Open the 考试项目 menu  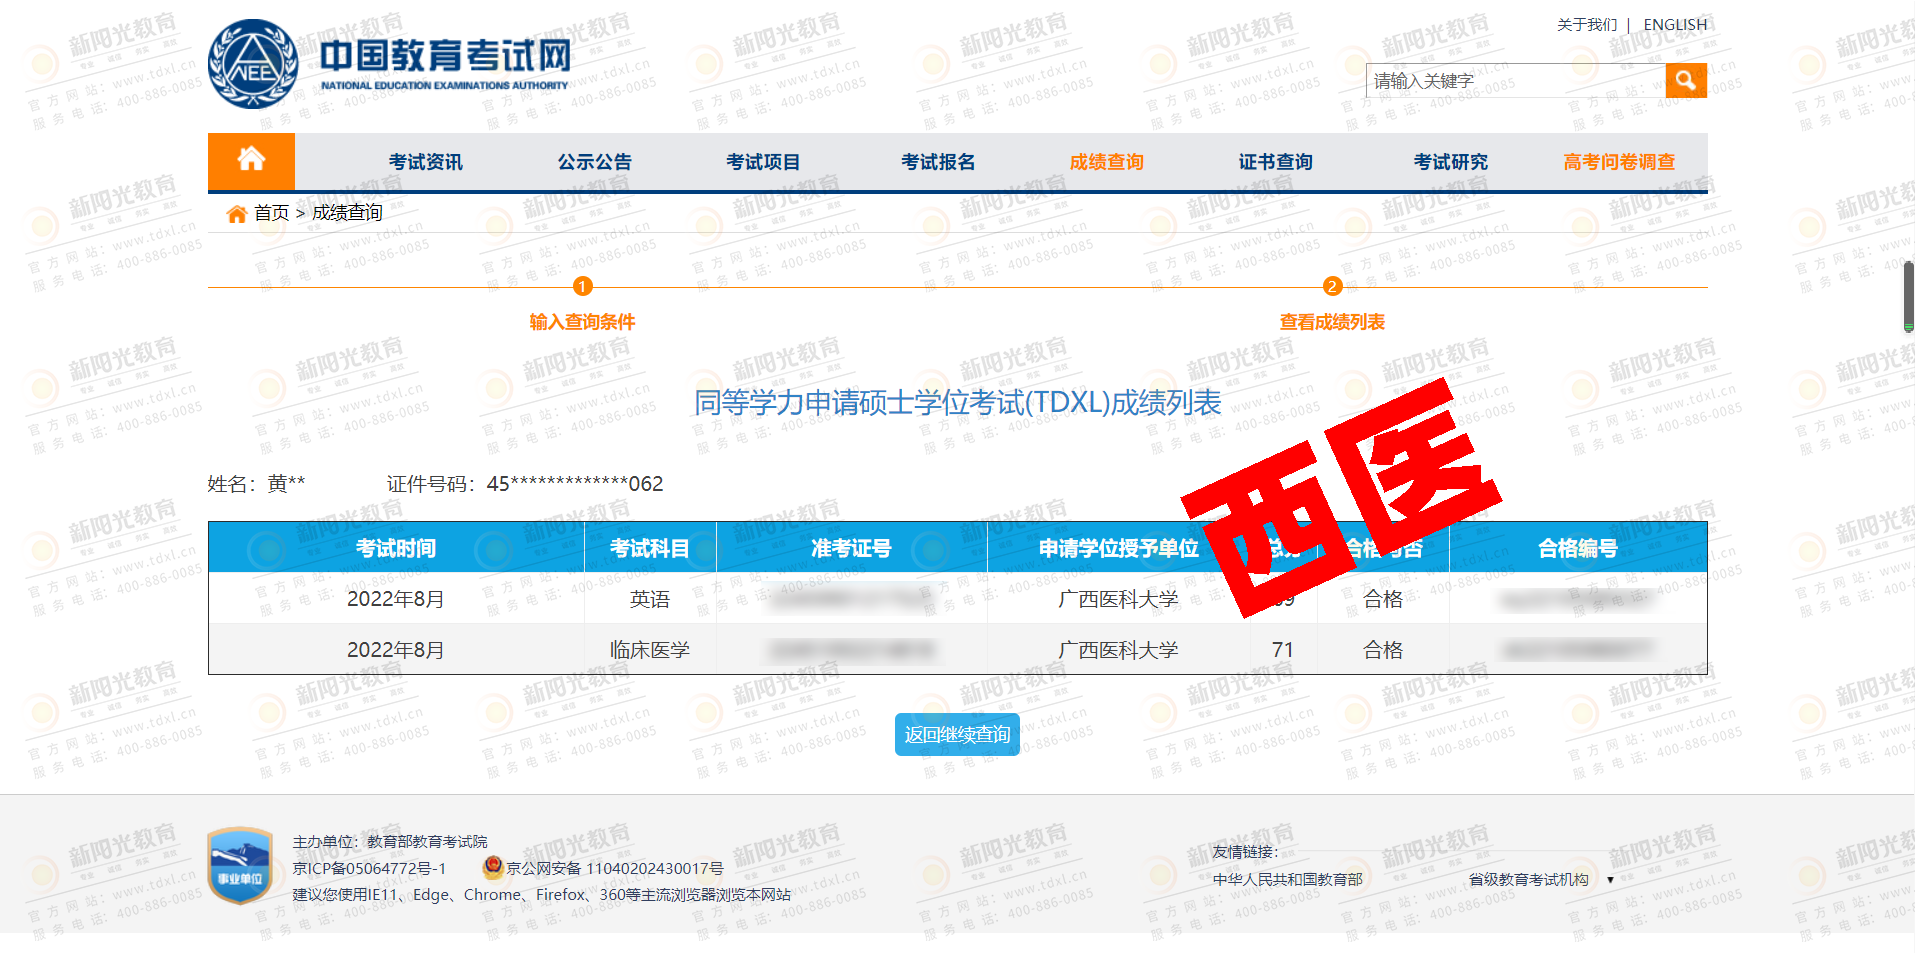(763, 162)
